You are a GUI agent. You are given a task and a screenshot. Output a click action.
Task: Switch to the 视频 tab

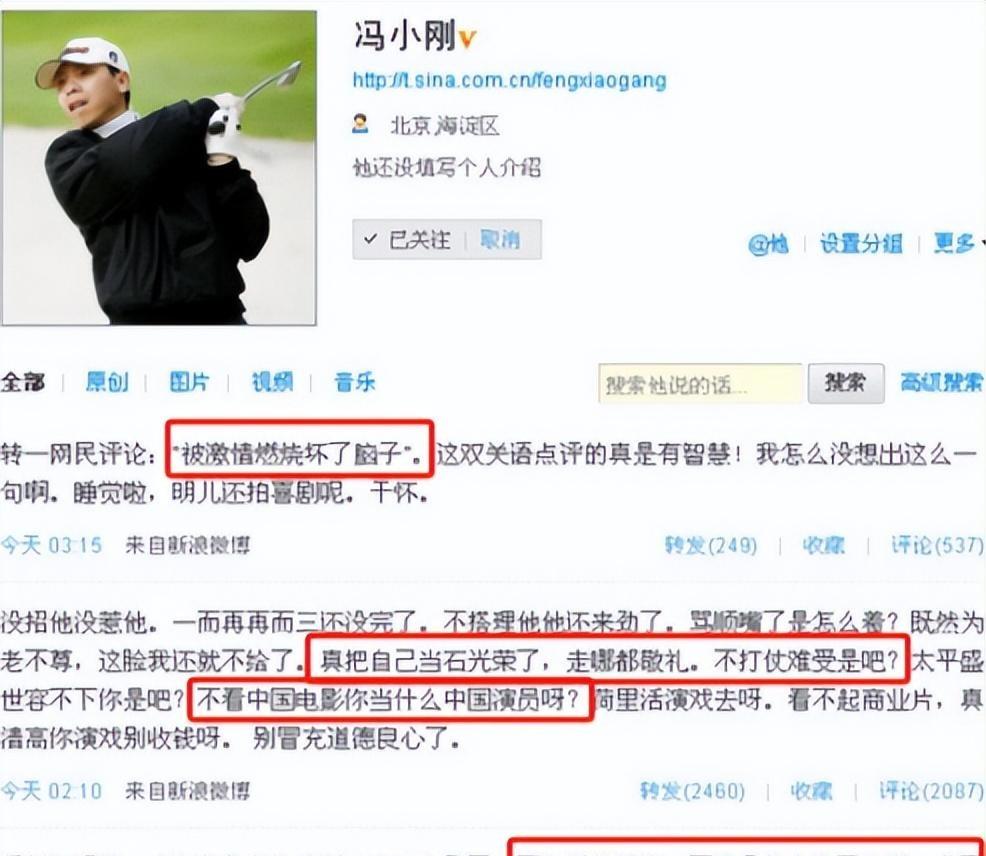(272, 382)
